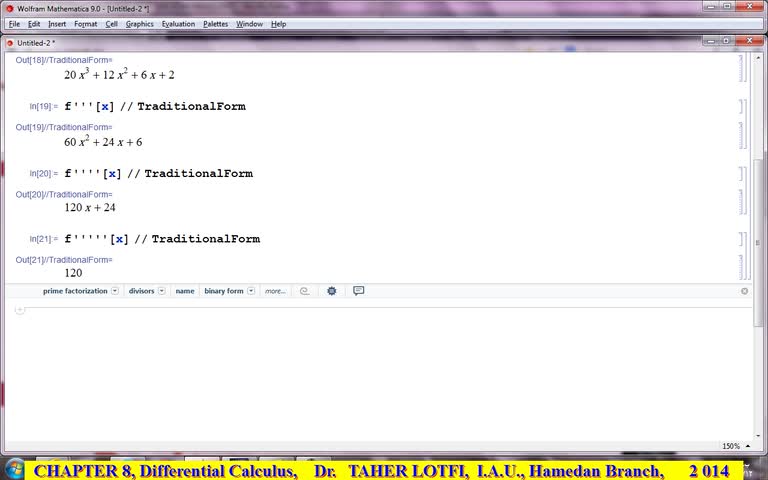This screenshot has height=480, width=768.
Task: Click the Out[21]//TraditionalForm= label
Action: coord(64,260)
